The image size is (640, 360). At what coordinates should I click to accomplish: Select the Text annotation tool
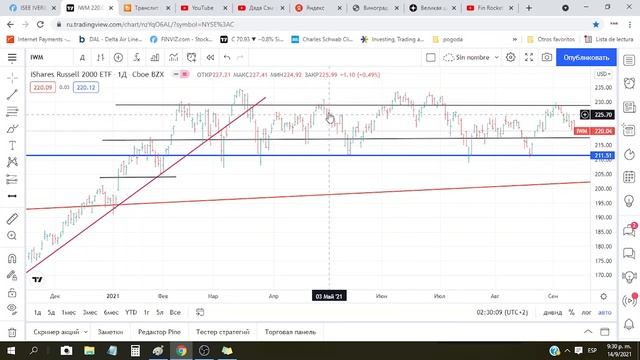tap(12, 145)
